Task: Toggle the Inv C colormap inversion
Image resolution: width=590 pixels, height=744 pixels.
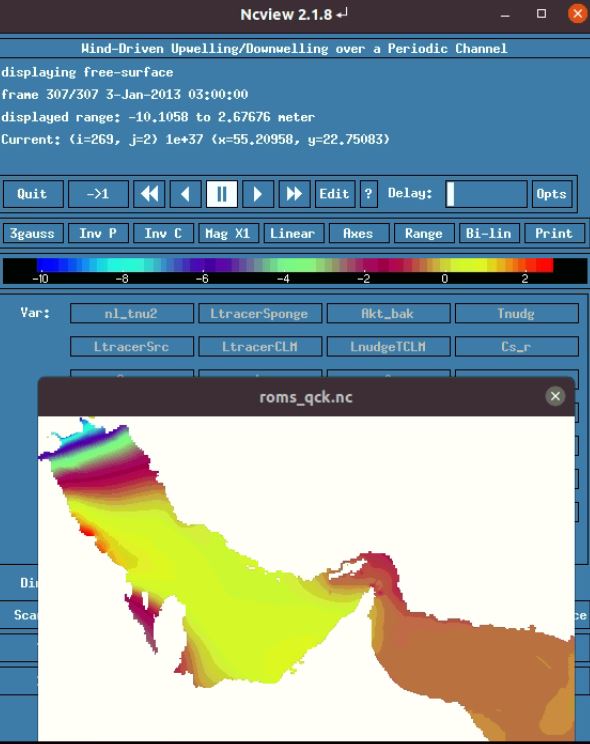Action: [x=163, y=233]
